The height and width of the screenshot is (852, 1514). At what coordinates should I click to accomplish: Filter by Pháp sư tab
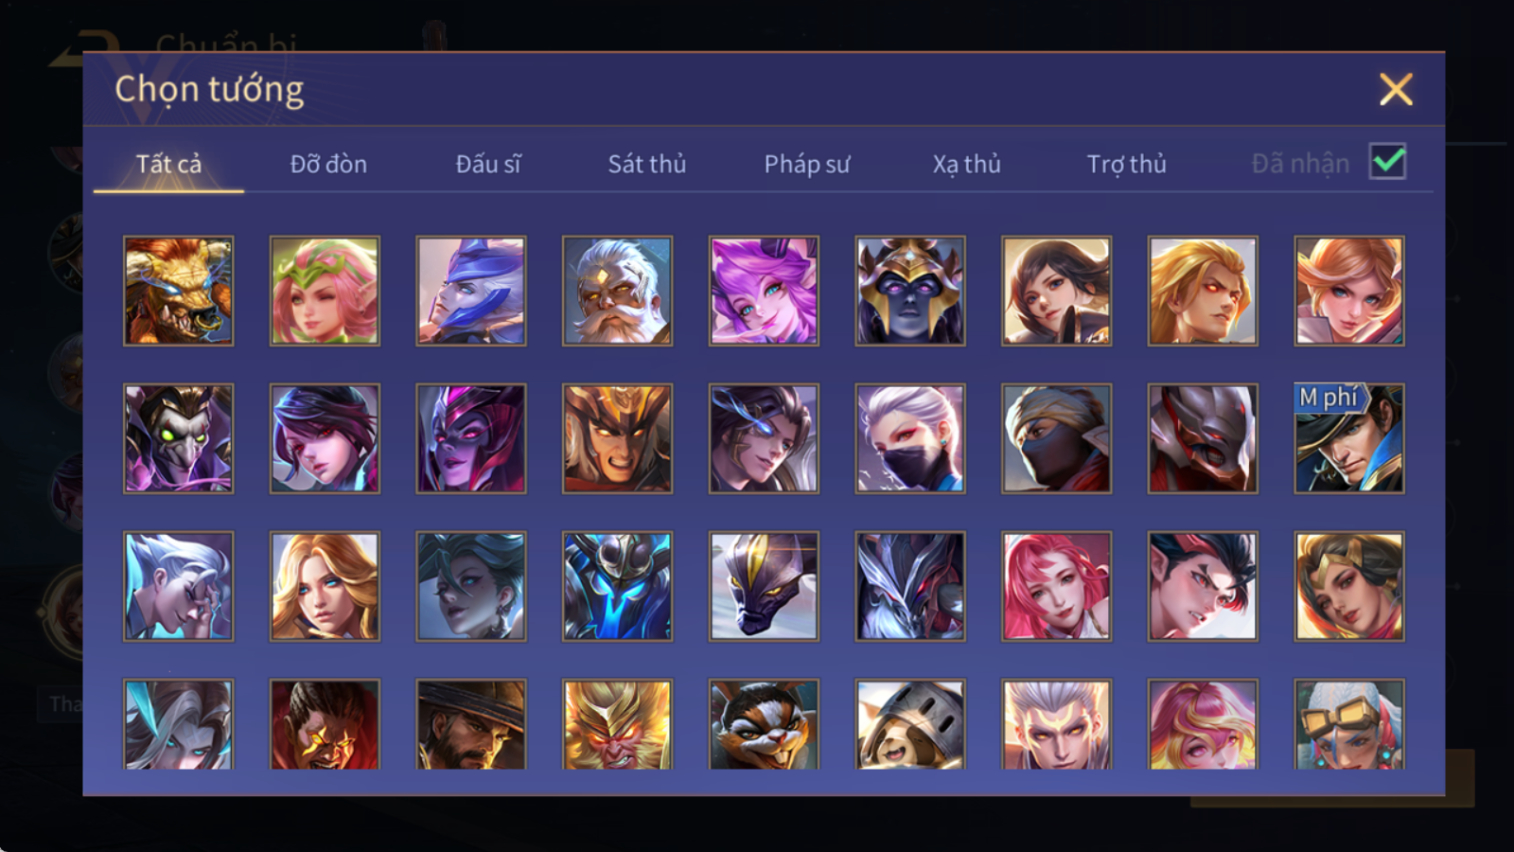point(807,164)
